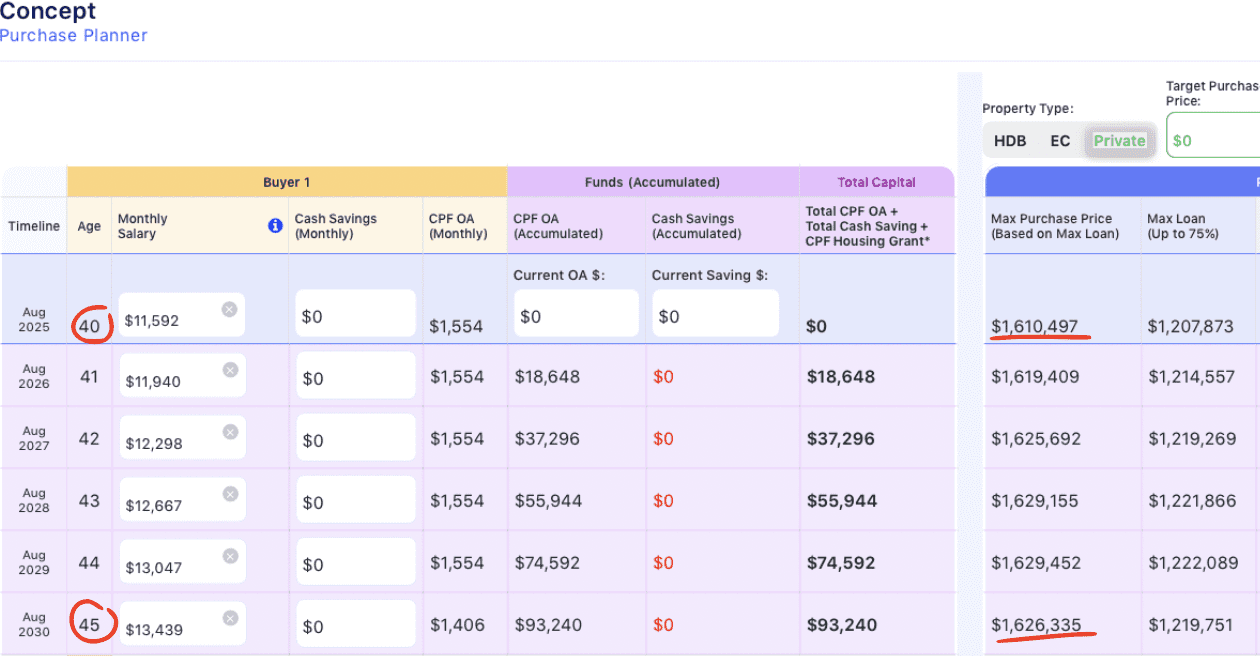
Task: Click the Target Purchase Price field
Action: [1215, 141]
